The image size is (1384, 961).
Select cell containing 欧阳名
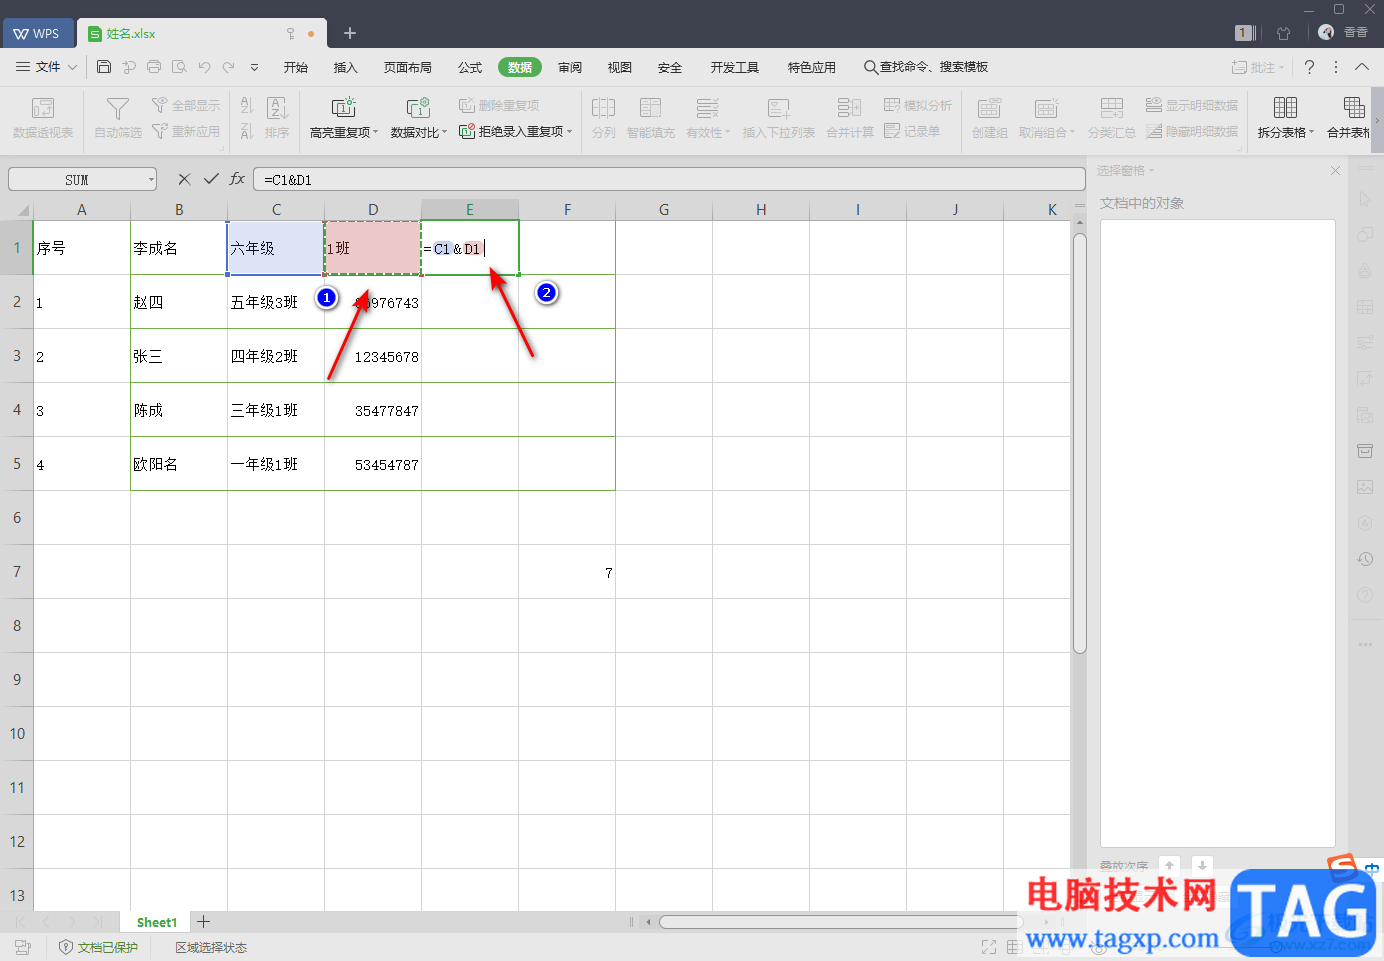(x=179, y=464)
